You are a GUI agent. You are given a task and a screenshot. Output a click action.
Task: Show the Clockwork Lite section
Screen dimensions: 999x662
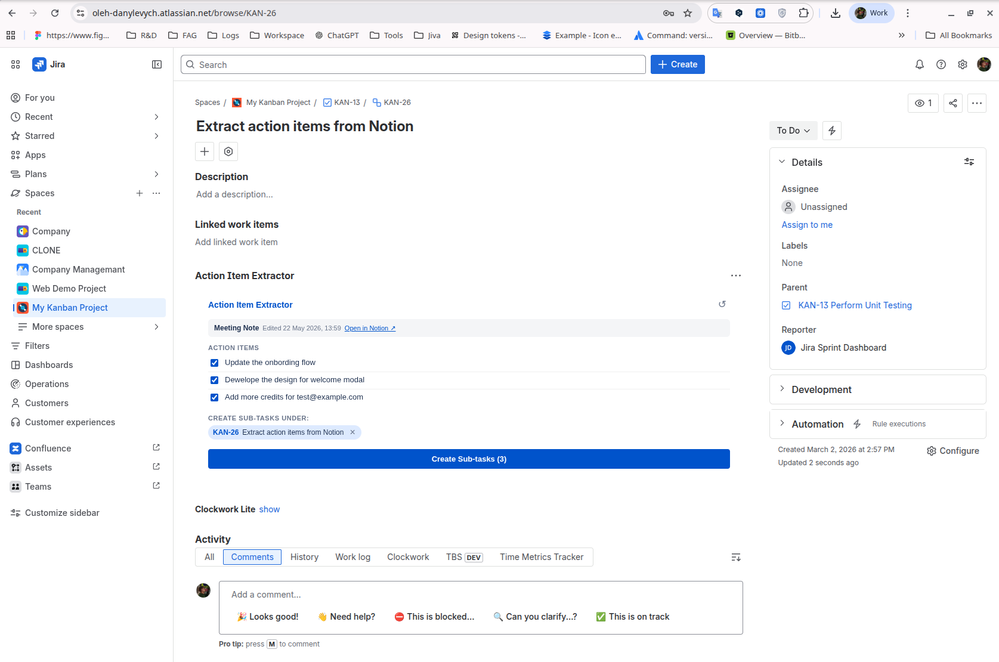[269, 509]
